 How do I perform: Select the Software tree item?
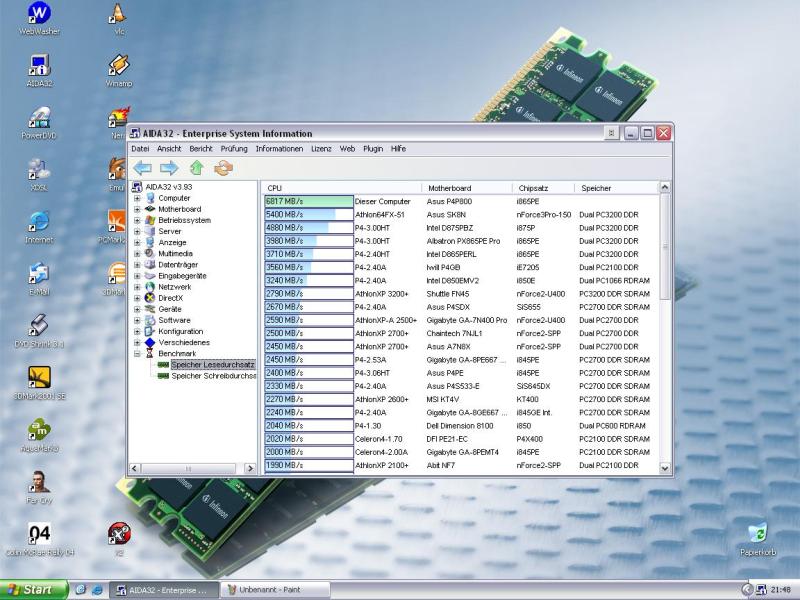pyautogui.click(x=174, y=320)
